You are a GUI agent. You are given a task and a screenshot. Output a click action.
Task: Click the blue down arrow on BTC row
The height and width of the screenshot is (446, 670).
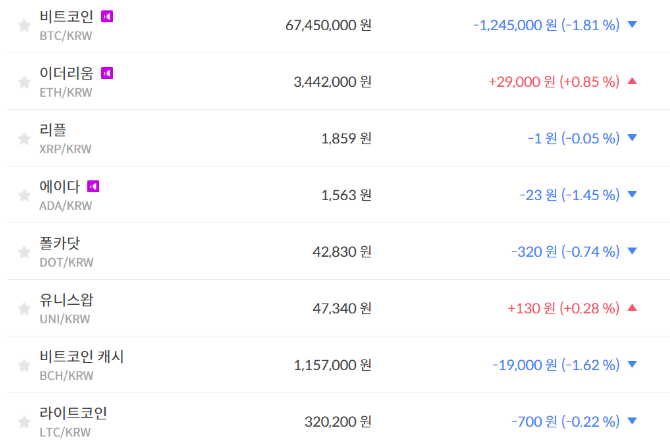(631, 24)
